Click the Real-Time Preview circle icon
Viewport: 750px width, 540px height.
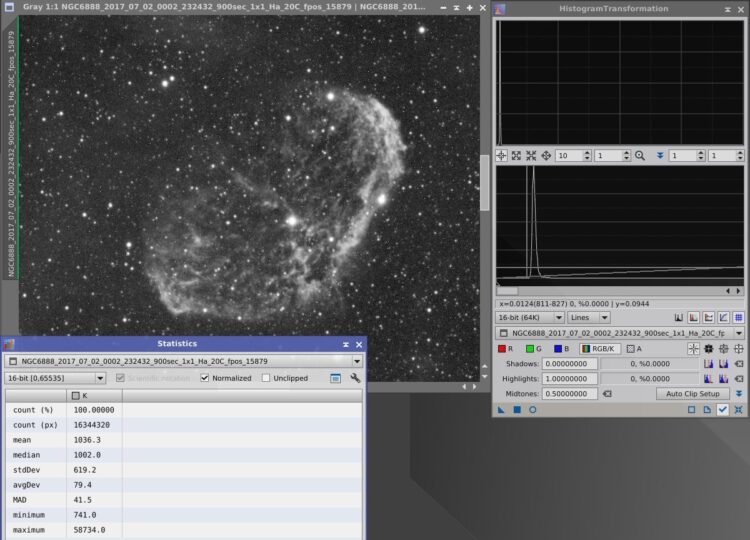pyautogui.click(x=532, y=409)
